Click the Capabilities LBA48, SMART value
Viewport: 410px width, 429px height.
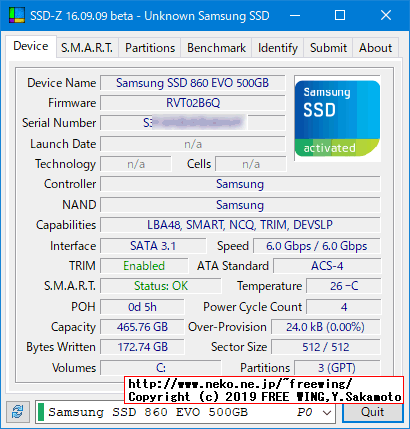240,225
